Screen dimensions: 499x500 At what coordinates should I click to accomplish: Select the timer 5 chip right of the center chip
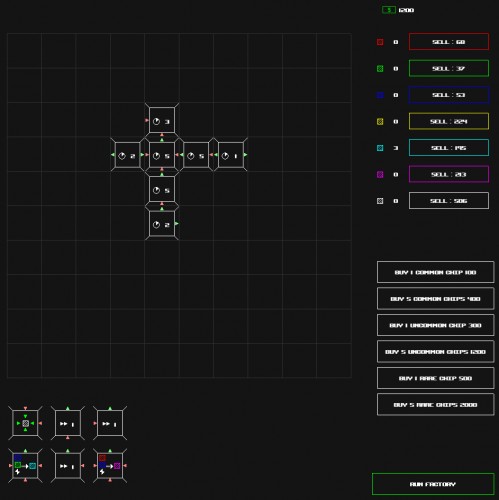[x=196, y=155]
